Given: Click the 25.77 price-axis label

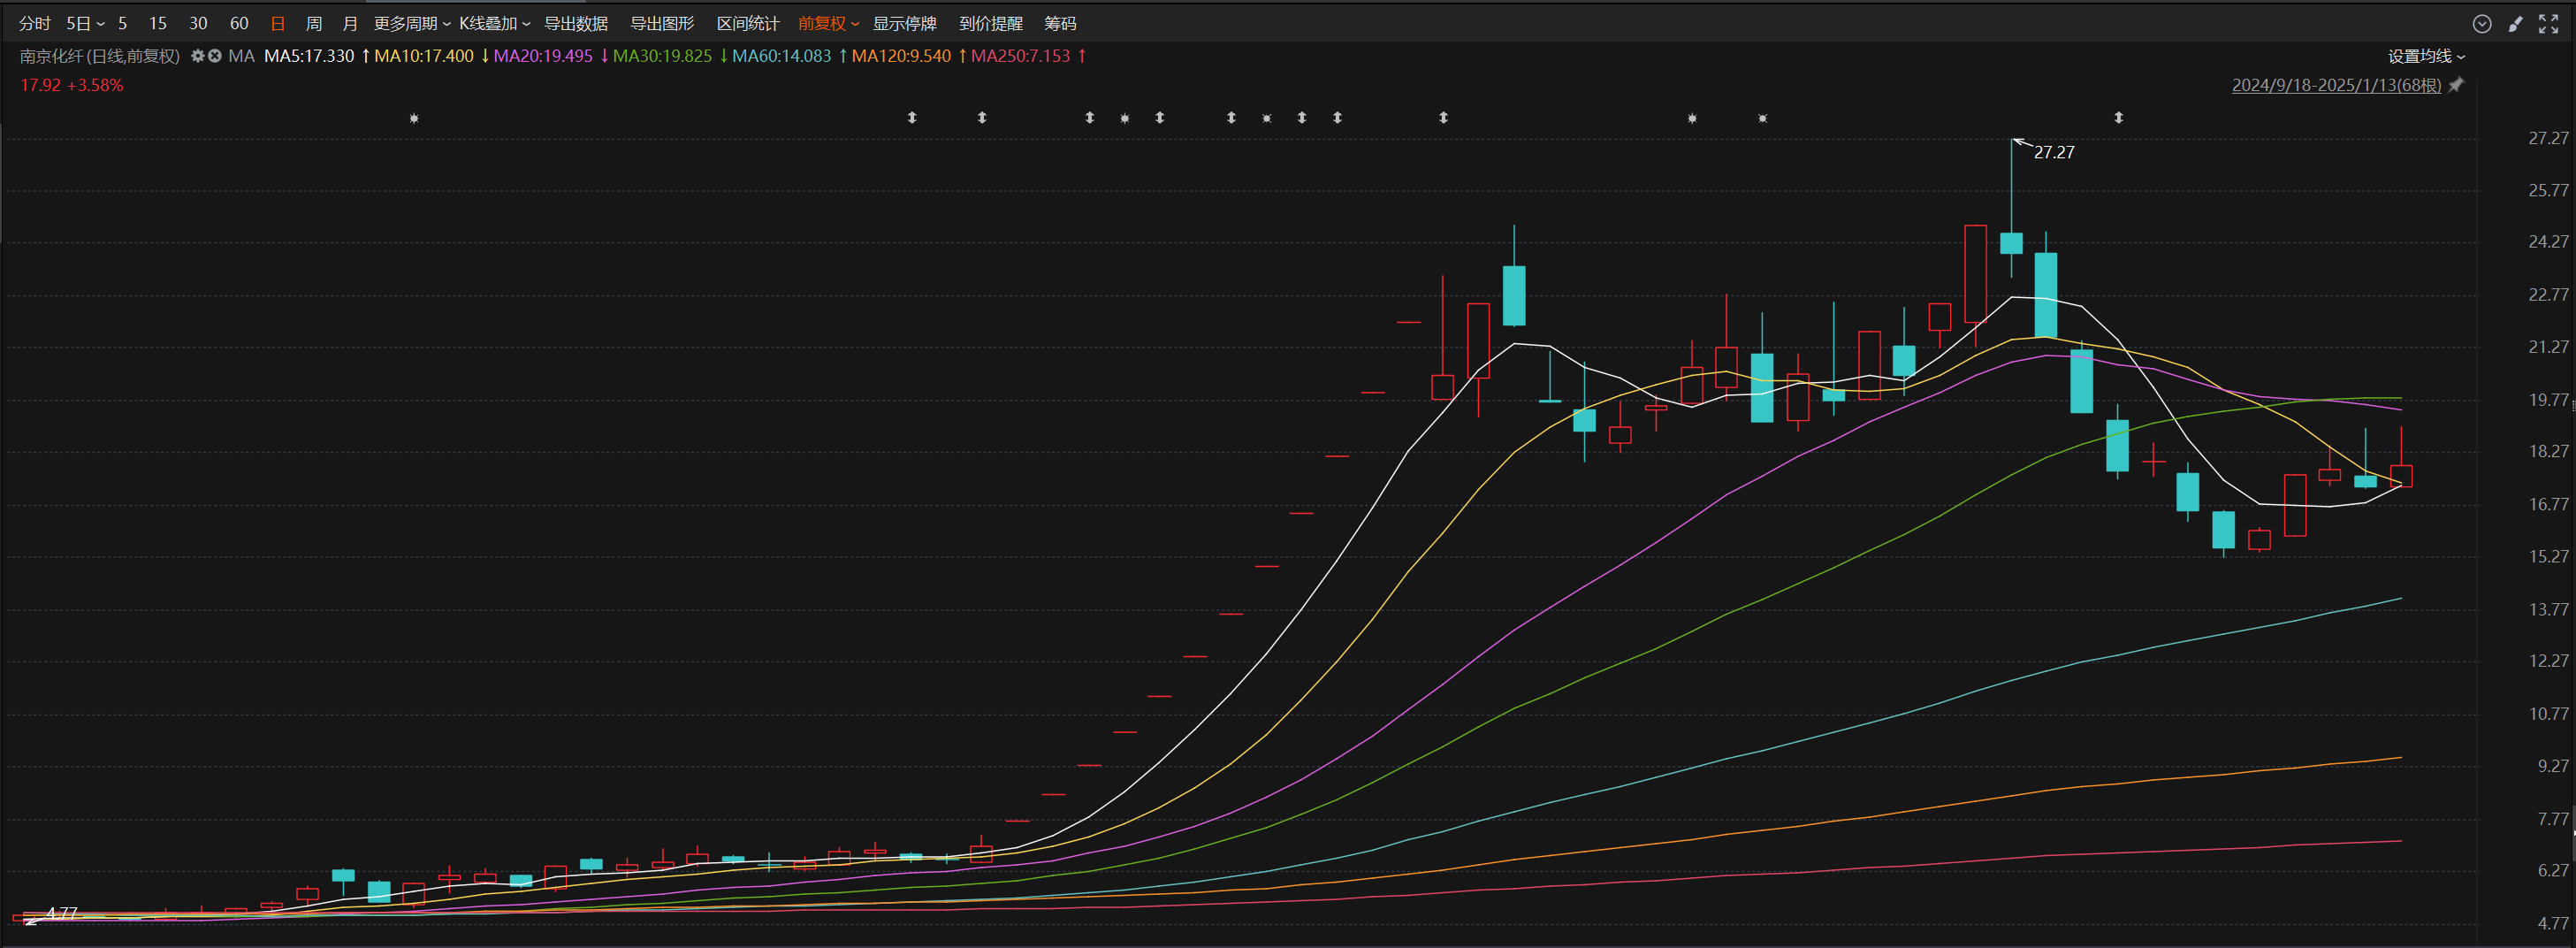Looking at the screenshot, I should tap(2548, 190).
